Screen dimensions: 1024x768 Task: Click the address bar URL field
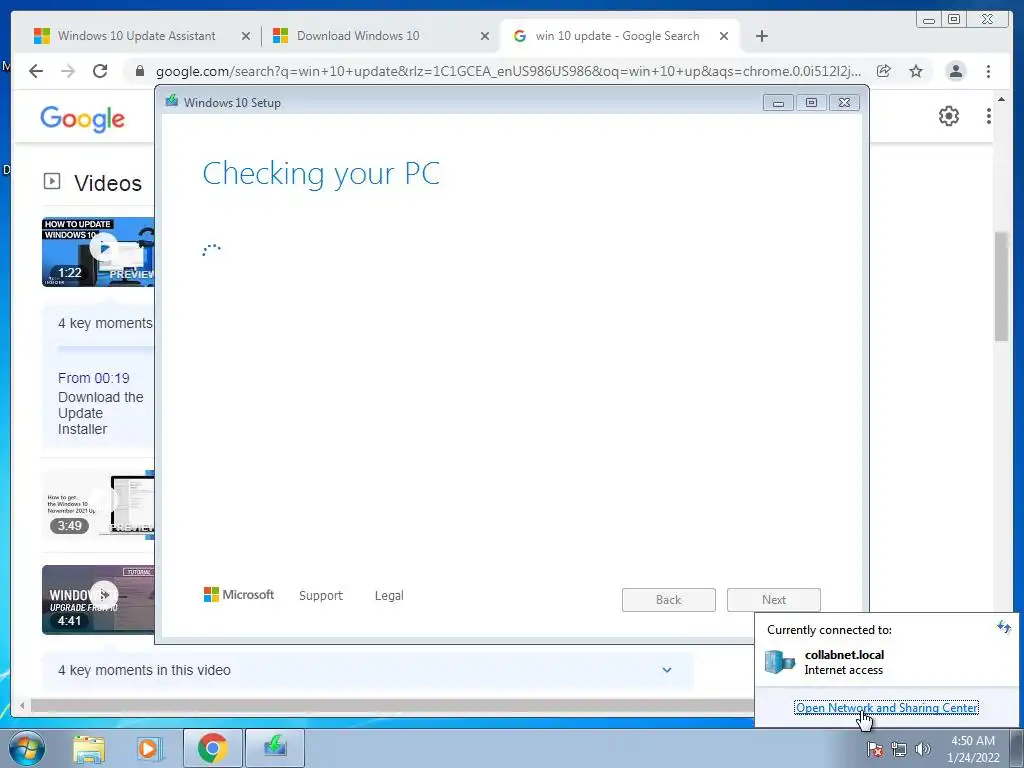pyautogui.click(x=508, y=71)
